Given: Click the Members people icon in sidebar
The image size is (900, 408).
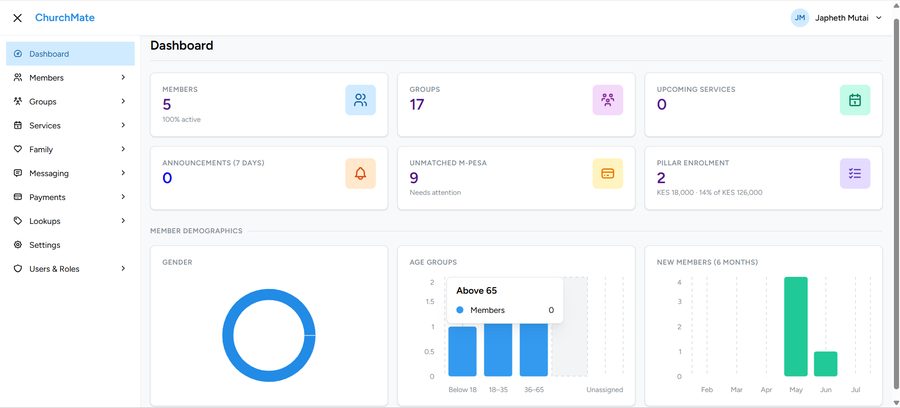Looking at the screenshot, I should pos(18,77).
